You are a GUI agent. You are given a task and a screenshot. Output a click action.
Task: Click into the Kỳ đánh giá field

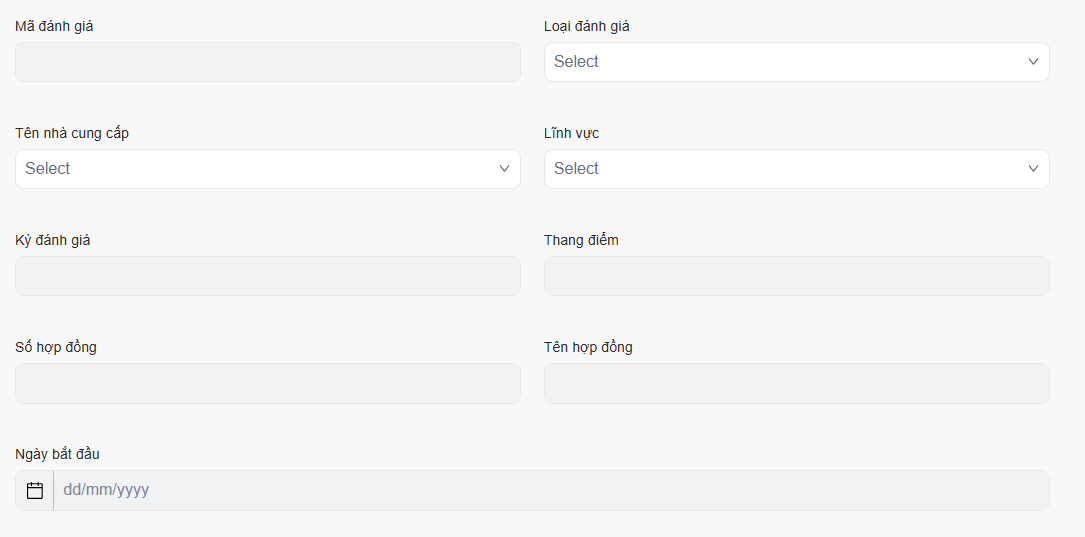pos(267,276)
